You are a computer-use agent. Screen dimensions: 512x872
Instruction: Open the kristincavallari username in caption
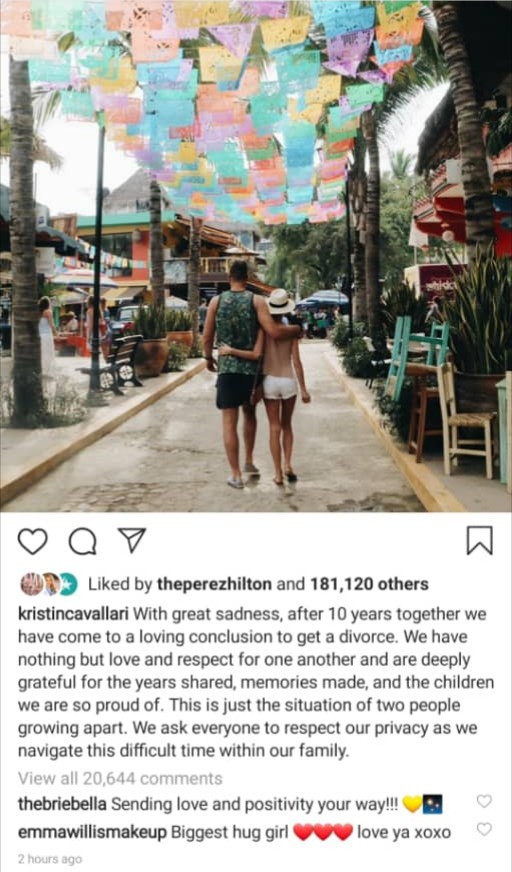pos(73,615)
